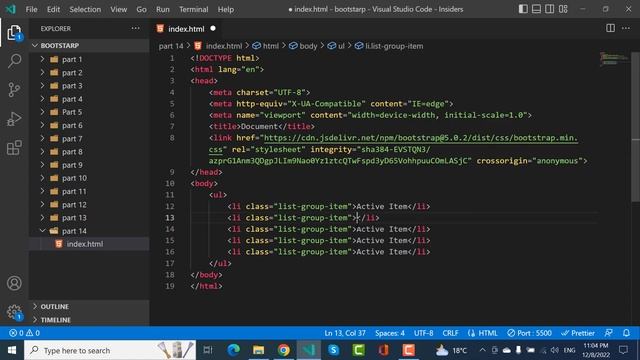This screenshot has width=640, height=360.
Task: Open the Help menu
Action: pos(226,9)
